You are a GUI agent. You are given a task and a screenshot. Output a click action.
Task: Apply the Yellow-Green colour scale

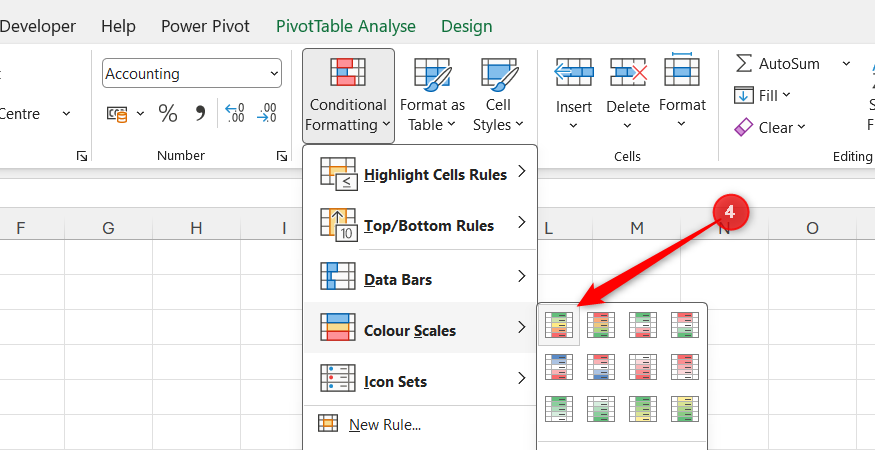685,409
